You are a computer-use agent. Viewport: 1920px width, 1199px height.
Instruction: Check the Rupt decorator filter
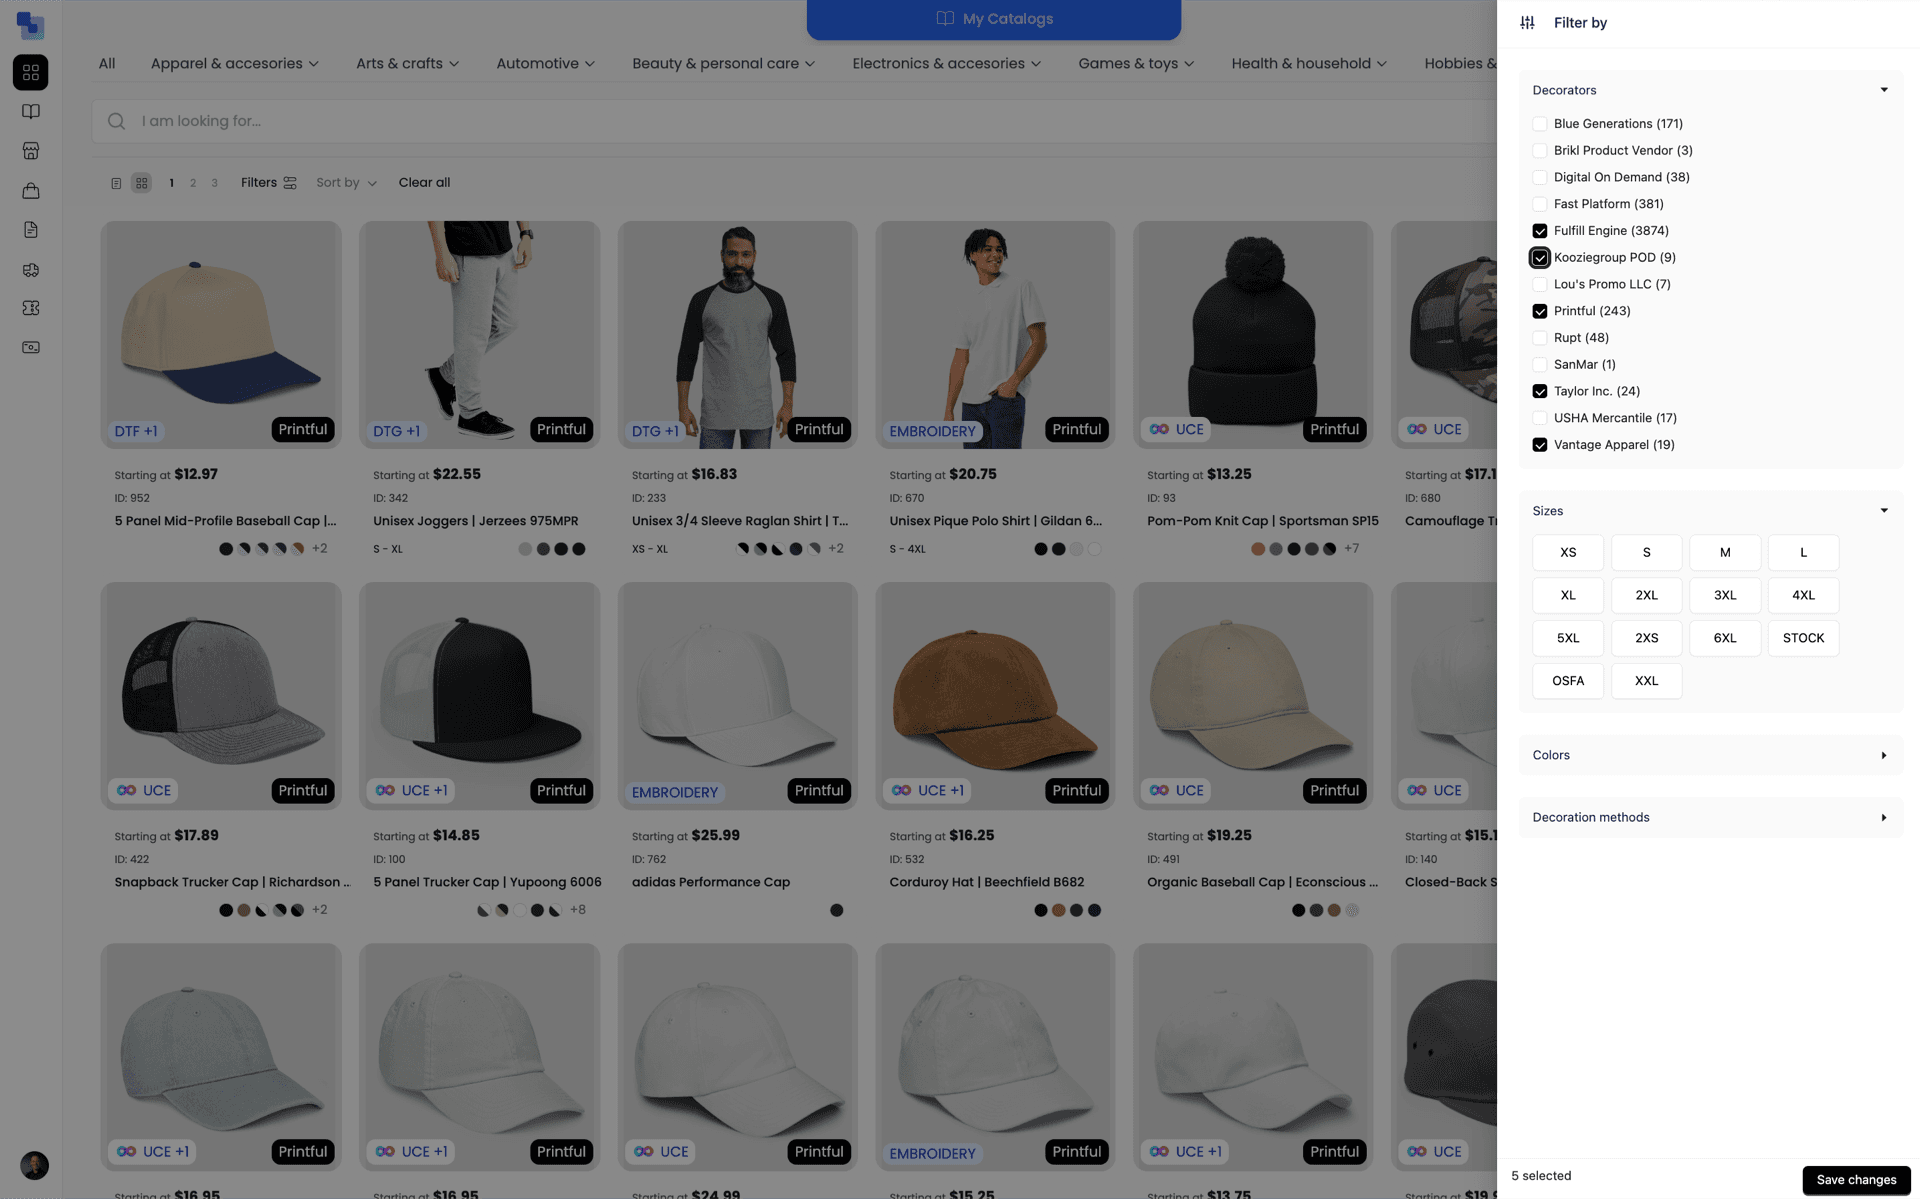pyautogui.click(x=1539, y=338)
